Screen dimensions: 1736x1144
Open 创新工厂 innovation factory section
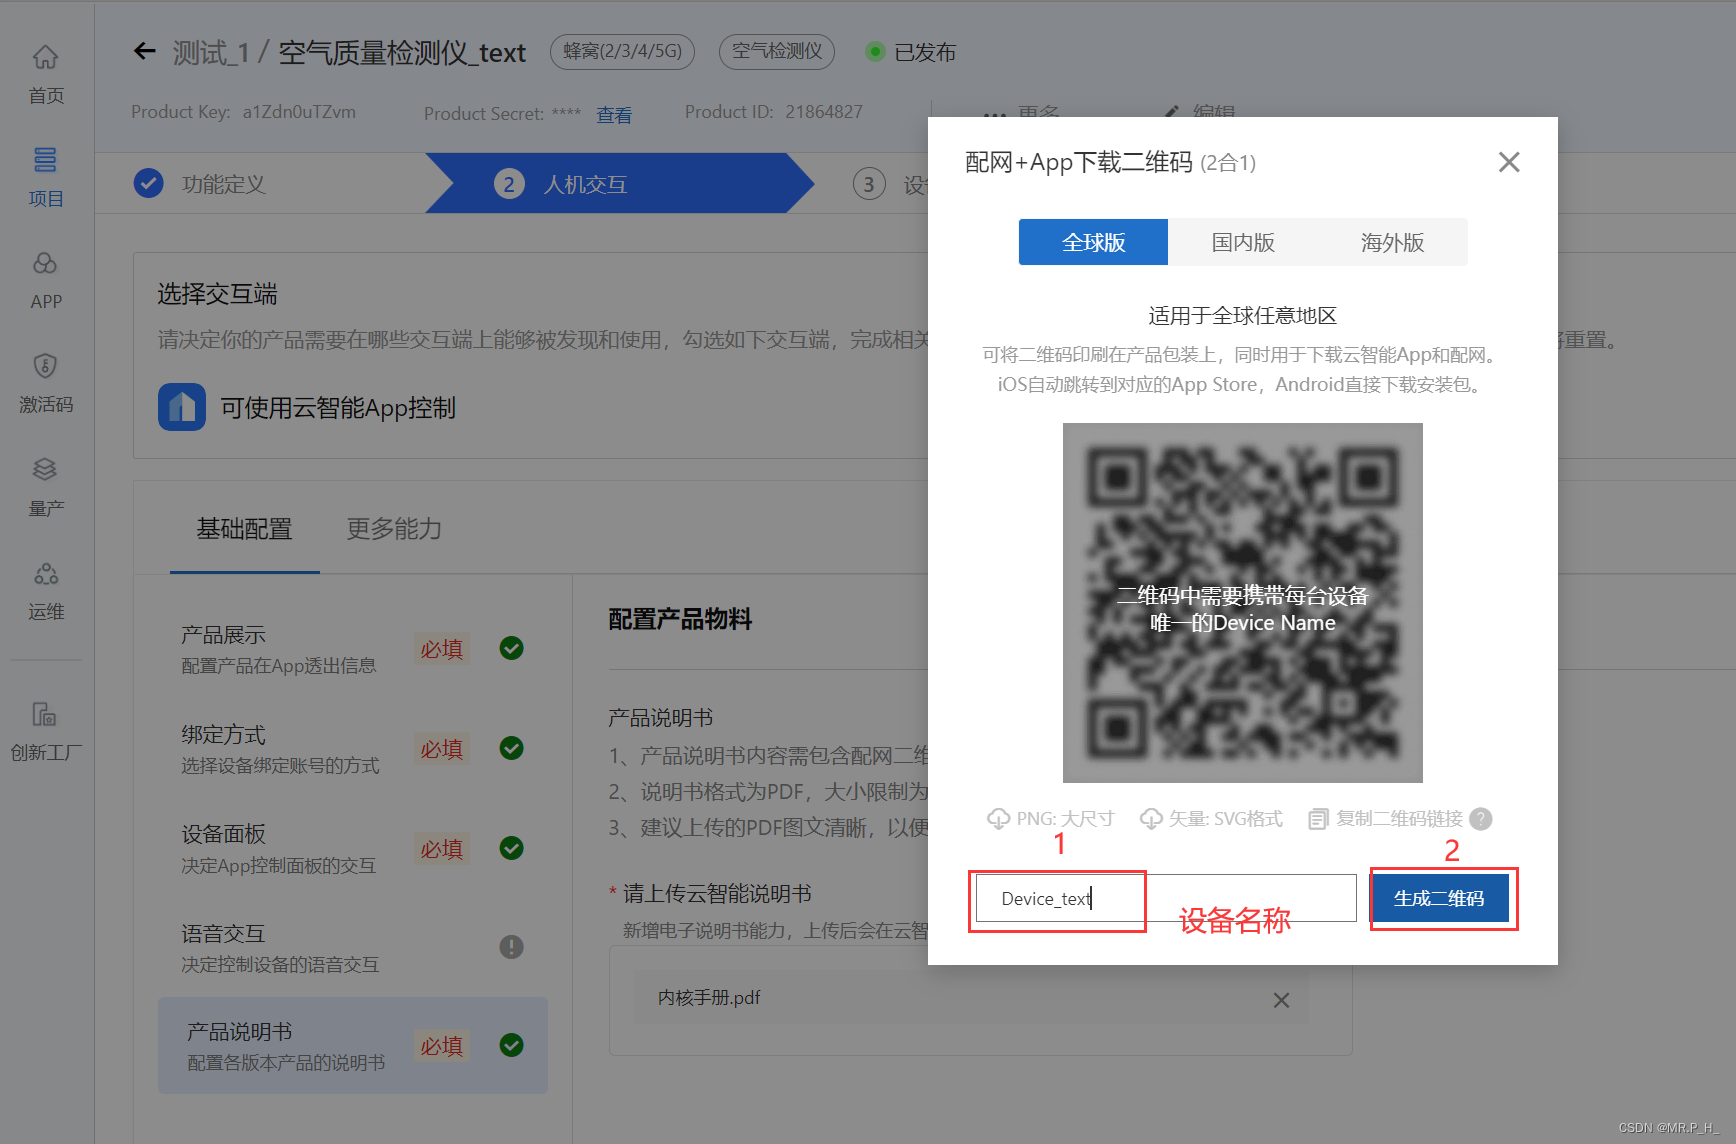(x=46, y=732)
